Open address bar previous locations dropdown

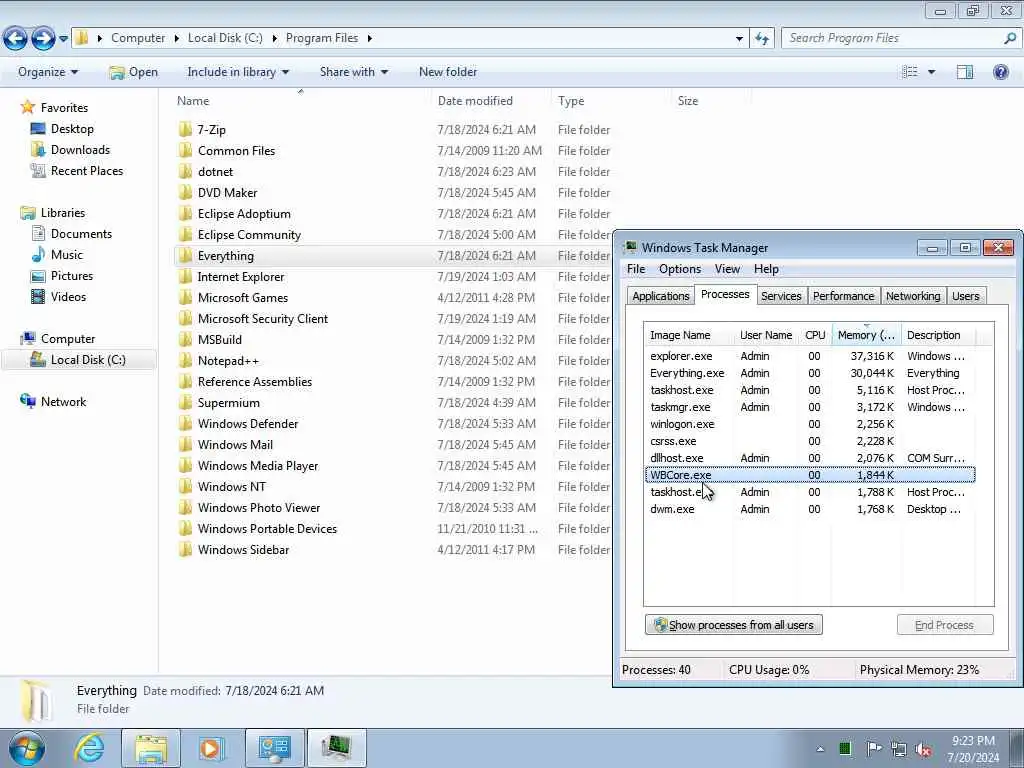coord(739,39)
